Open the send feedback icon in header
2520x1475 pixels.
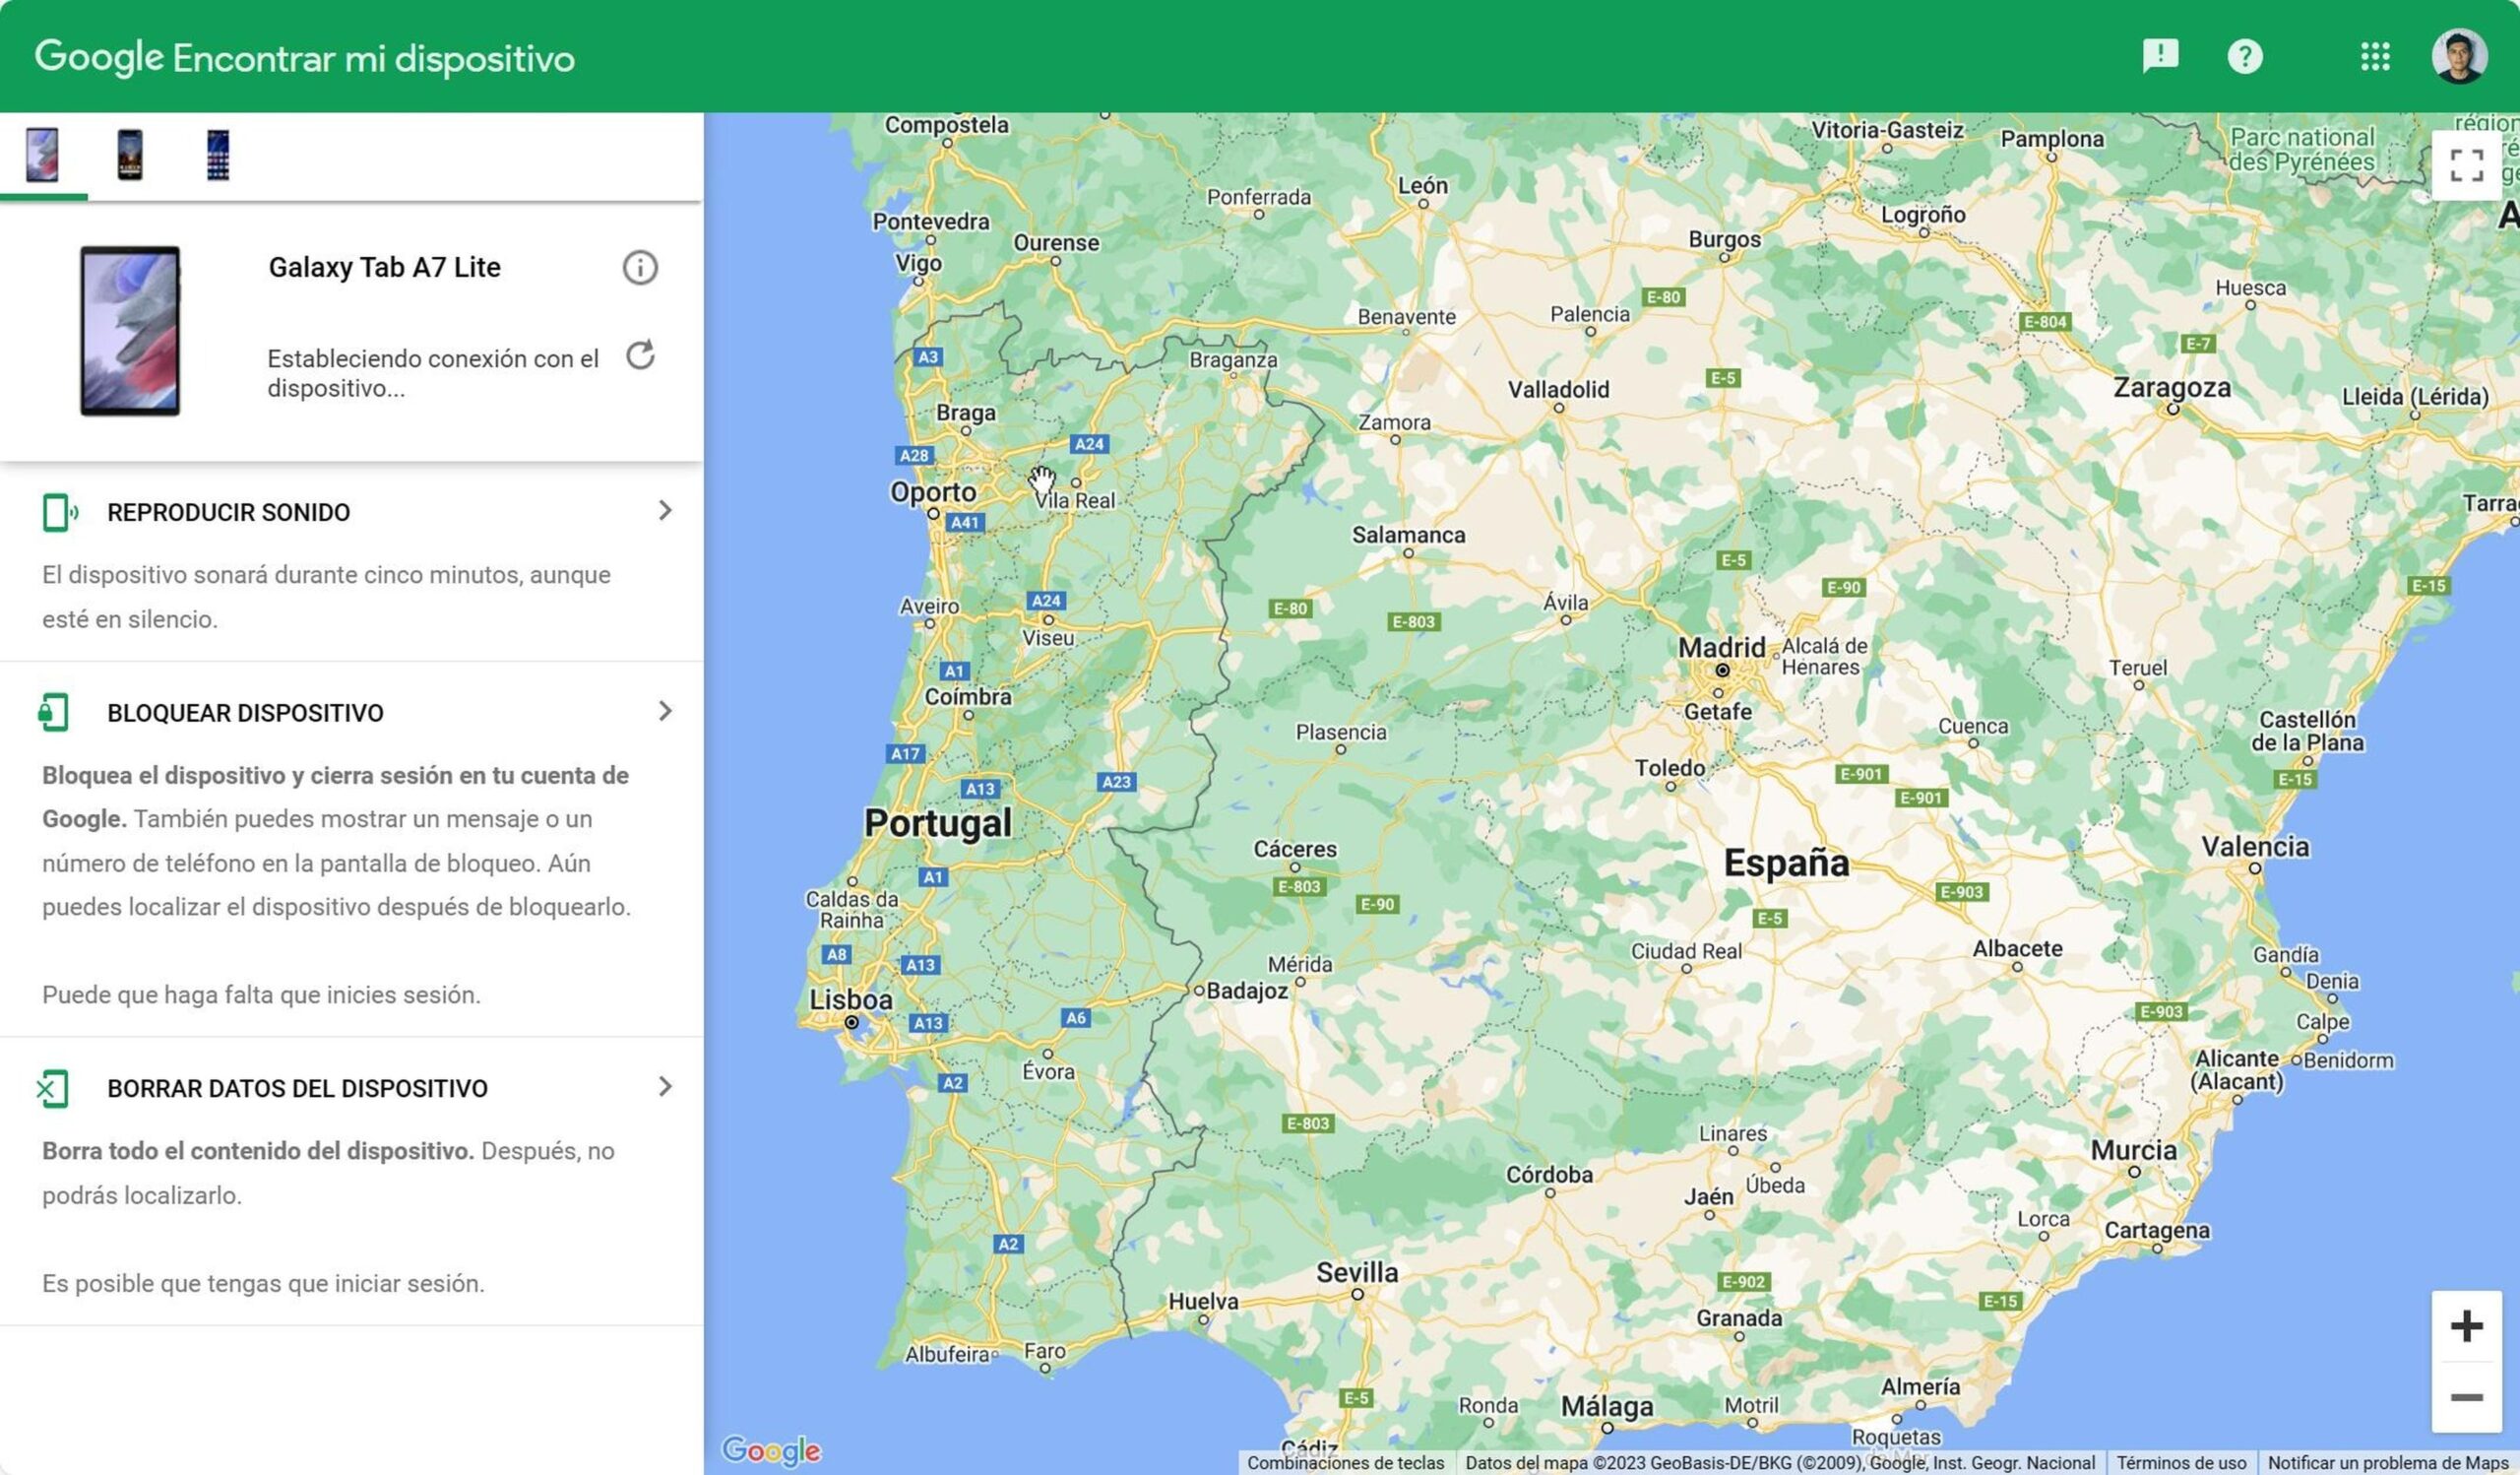click(x=2160, y=56)
